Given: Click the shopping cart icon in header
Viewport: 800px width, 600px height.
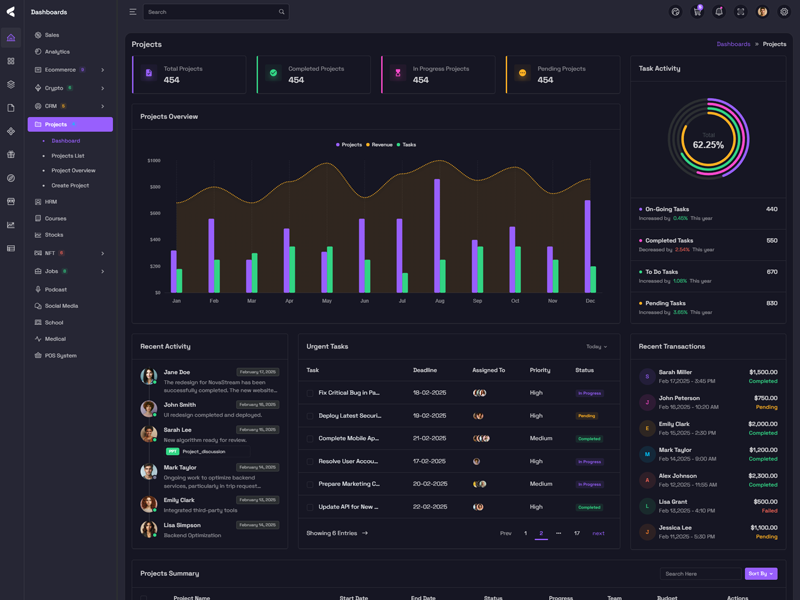Looking at the screenshot, I should click(x=697, y=12).
